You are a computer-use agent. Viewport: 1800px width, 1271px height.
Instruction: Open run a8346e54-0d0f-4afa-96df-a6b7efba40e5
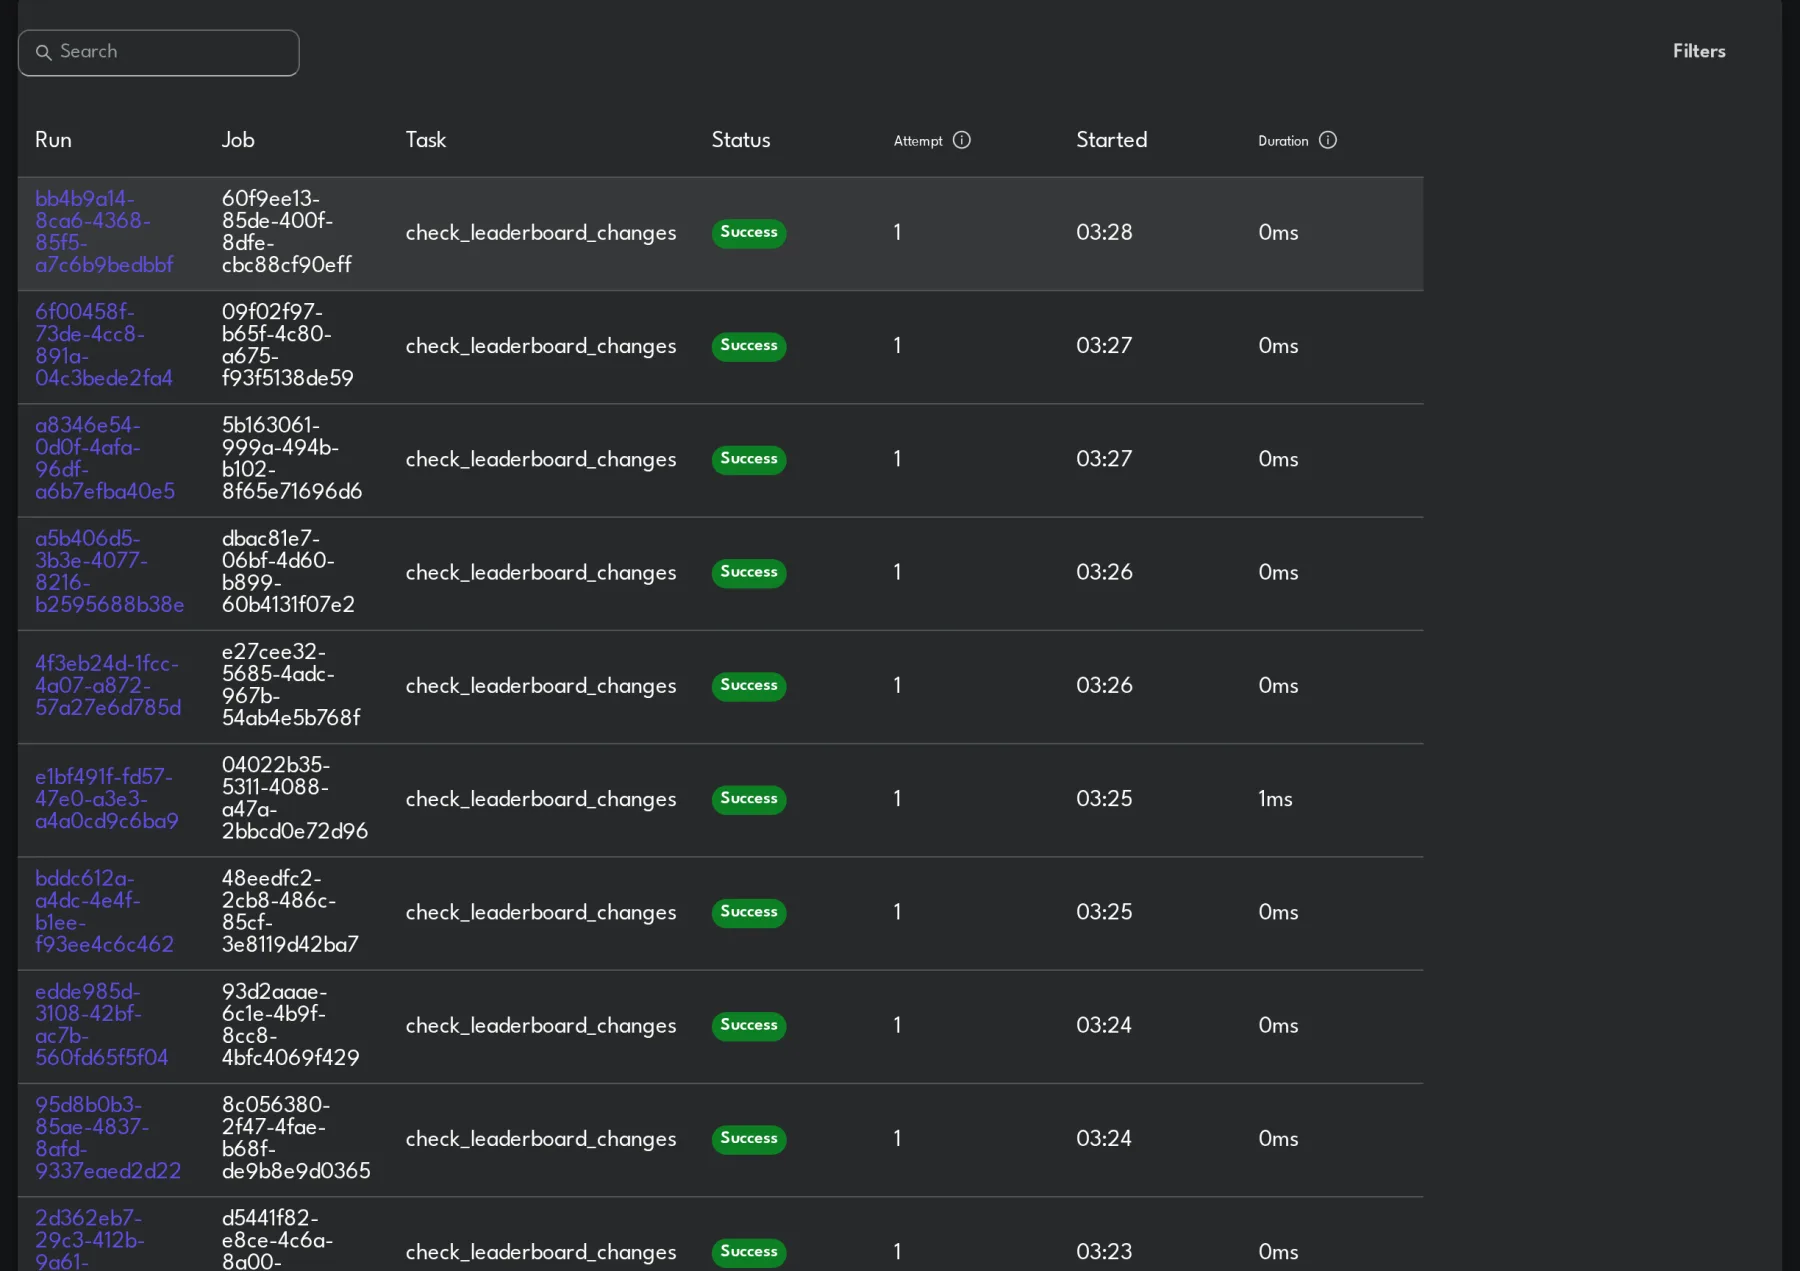pyautogui.click(x=105, y=458)
